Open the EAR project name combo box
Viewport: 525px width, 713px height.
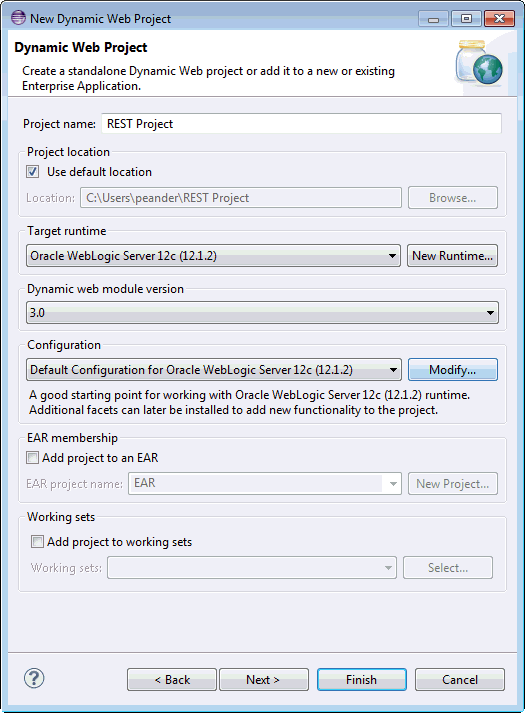pos(265,483)
